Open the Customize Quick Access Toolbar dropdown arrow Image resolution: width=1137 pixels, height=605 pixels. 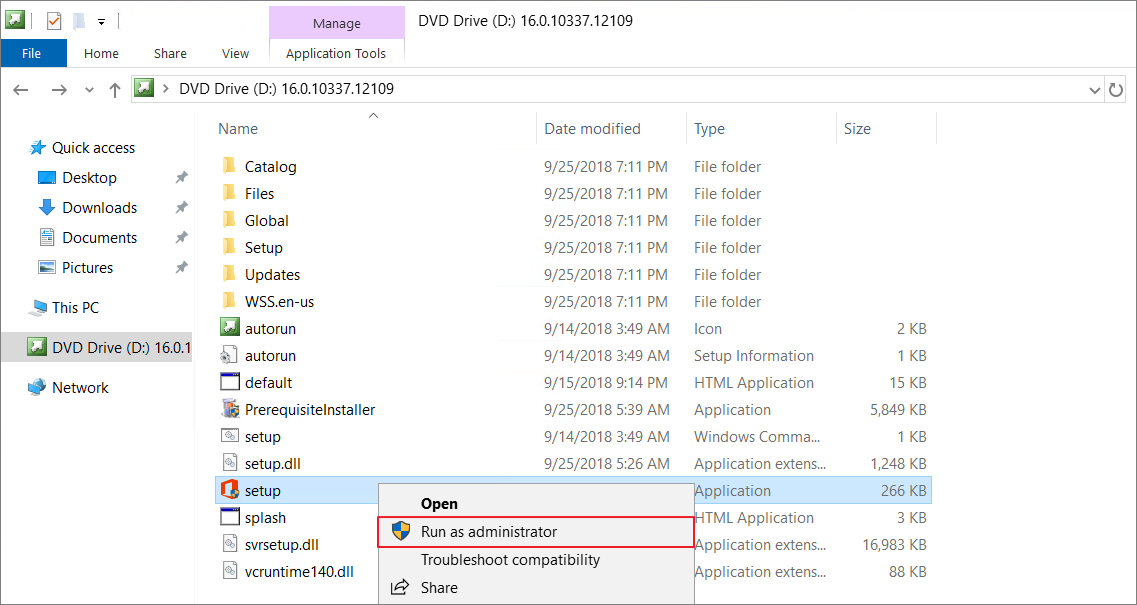click(102, 22)
